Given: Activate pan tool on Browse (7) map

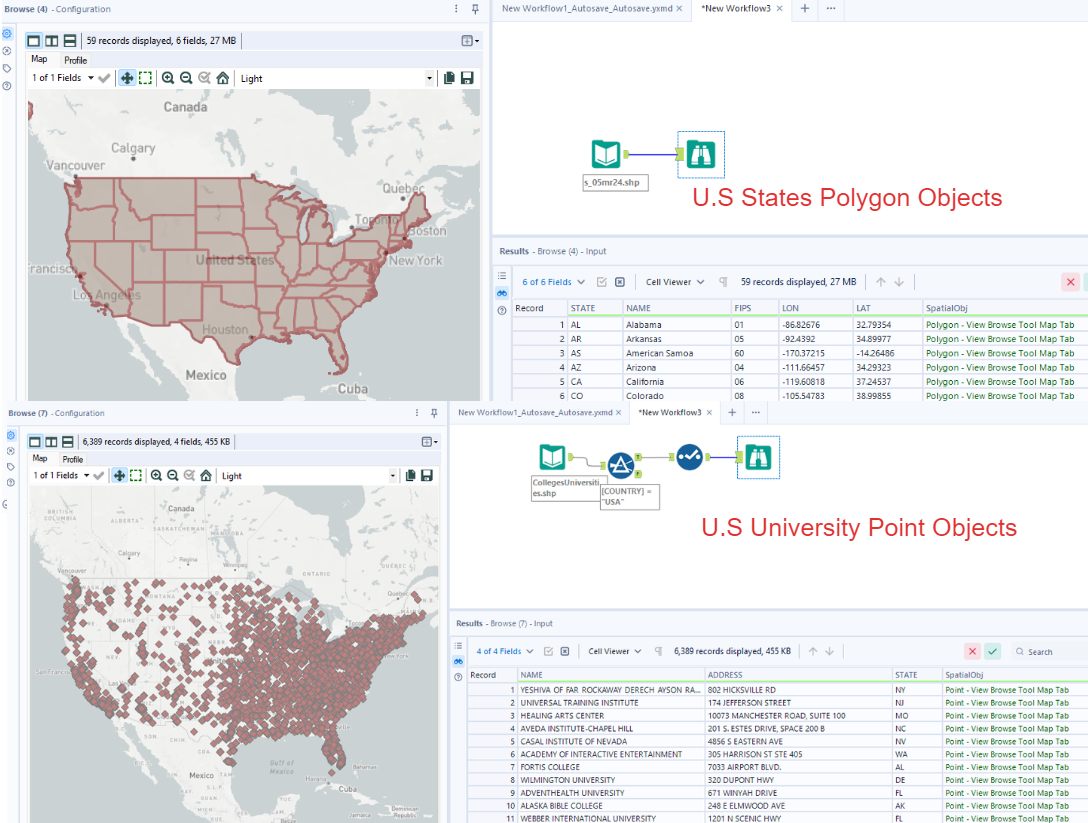Looking at the screenshot, I should [119, 475].
